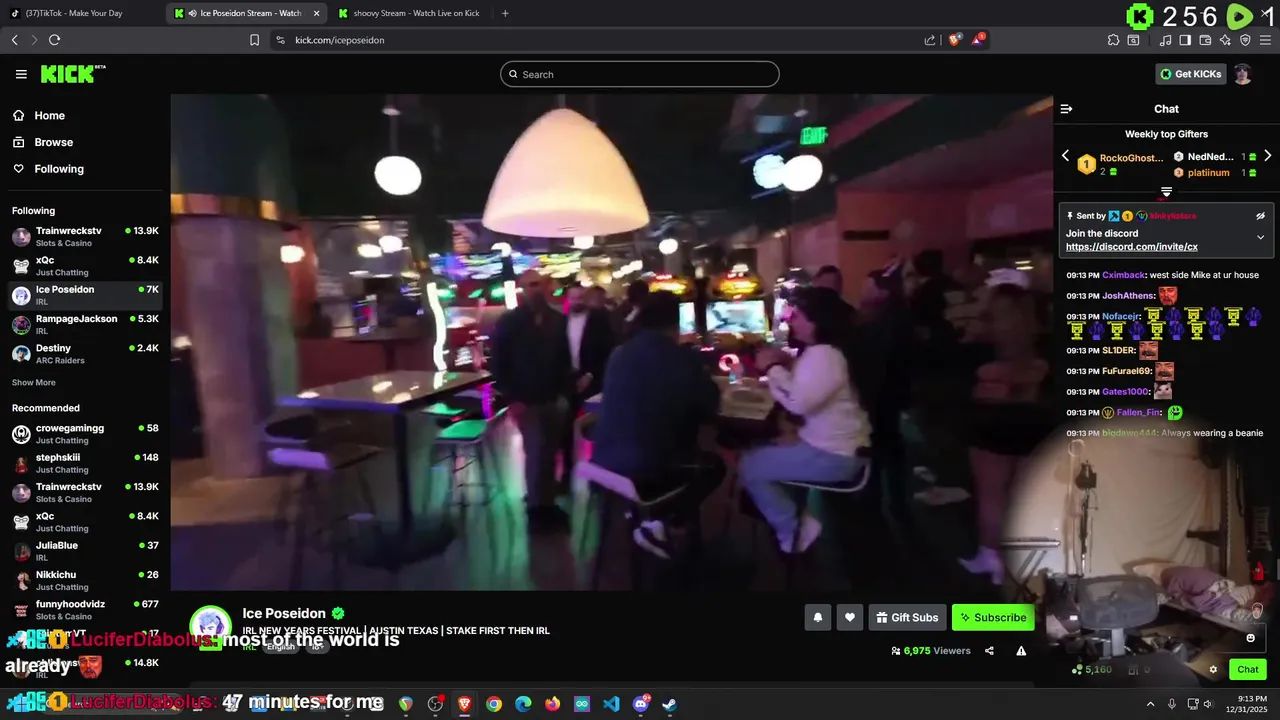The image size is (1280, 720).
Task: Go back in browser history
Action: (14, 40)
